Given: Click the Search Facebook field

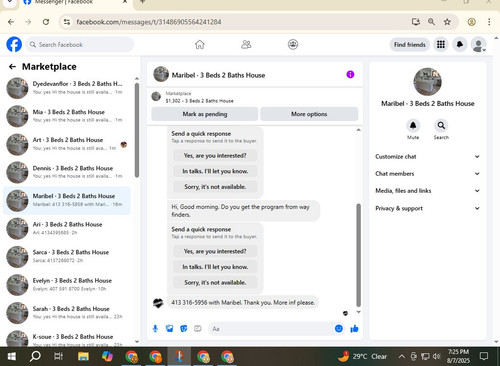Looking at the screenshot, I should pos(80,44).
